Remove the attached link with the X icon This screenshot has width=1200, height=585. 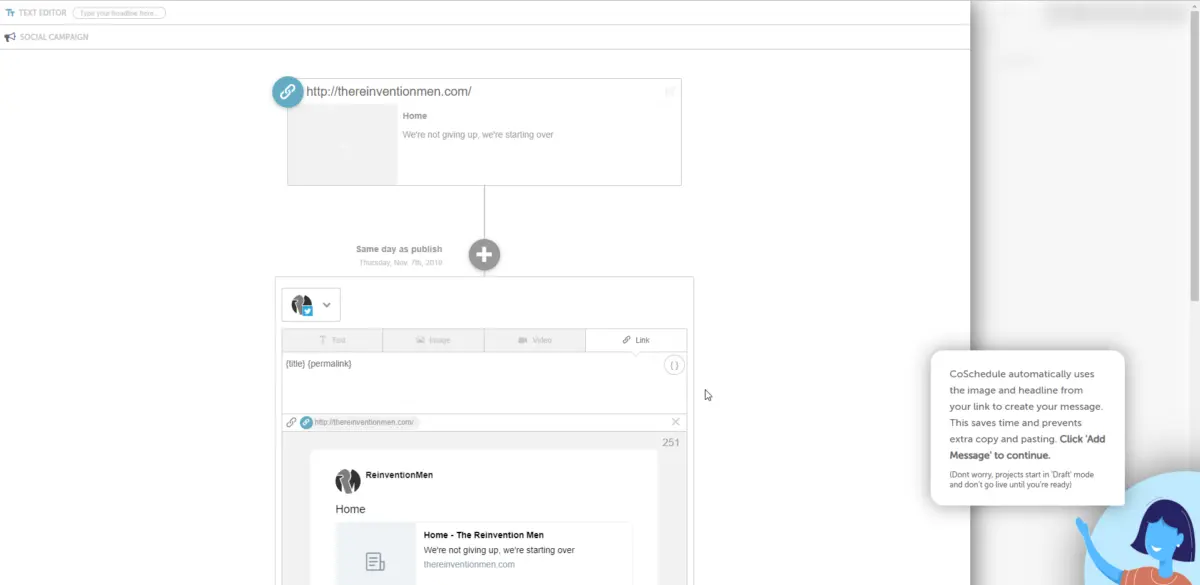pyautogui.click(x=675, y=422)
